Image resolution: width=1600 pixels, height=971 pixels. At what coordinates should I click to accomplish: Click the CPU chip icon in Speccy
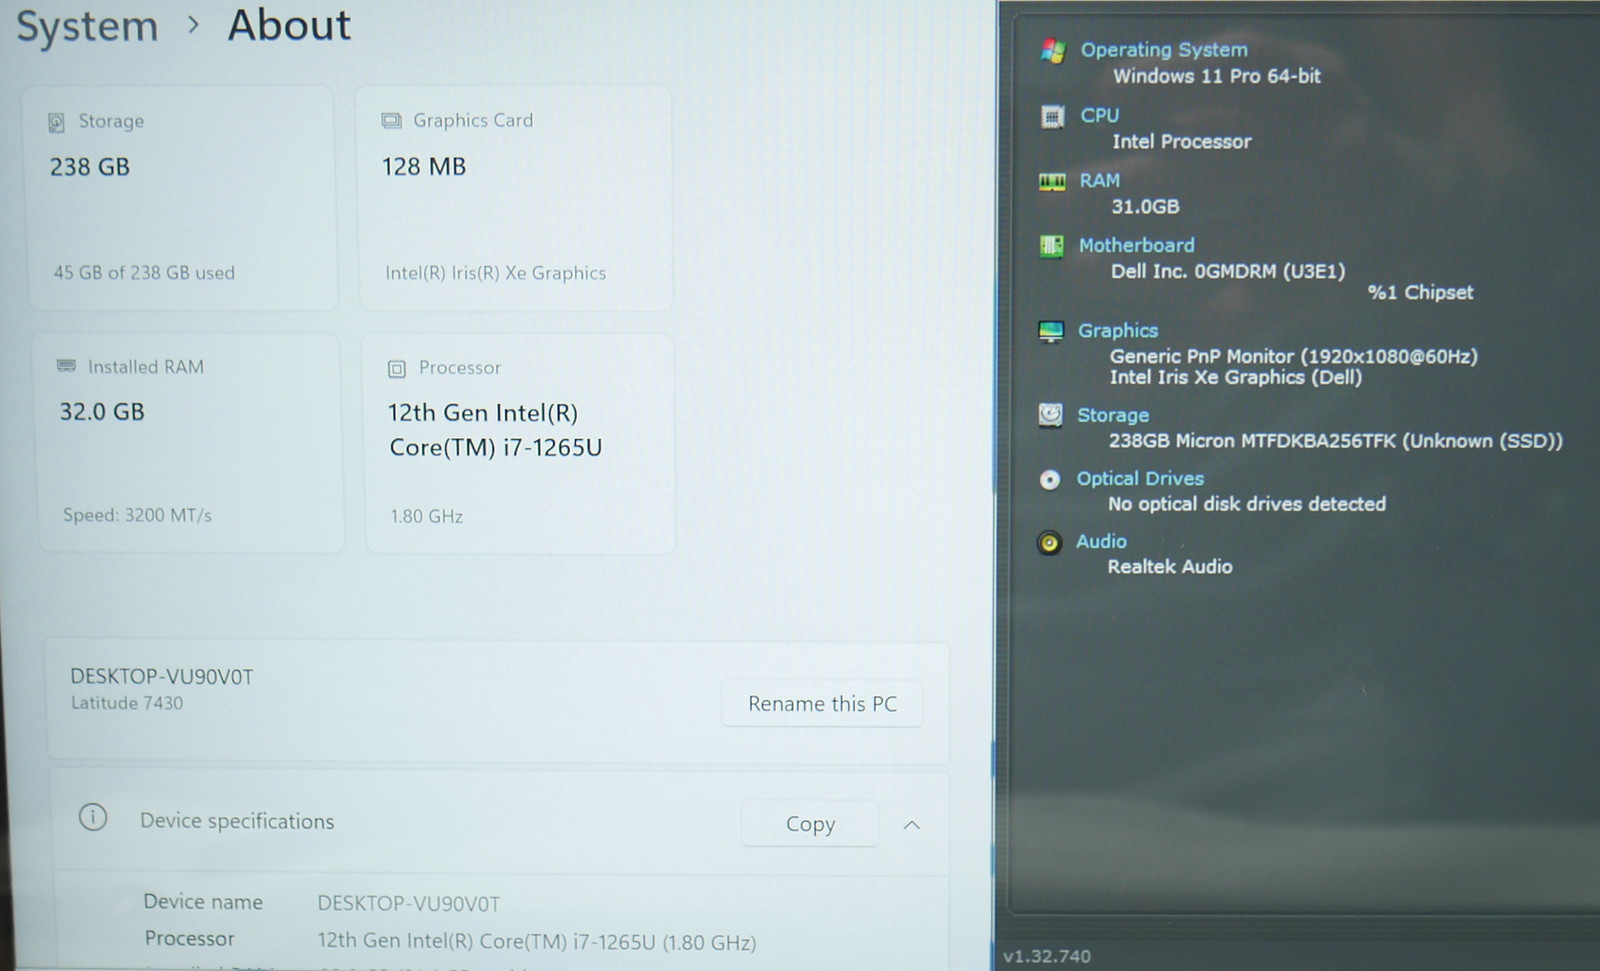(x=1052, y=117)
